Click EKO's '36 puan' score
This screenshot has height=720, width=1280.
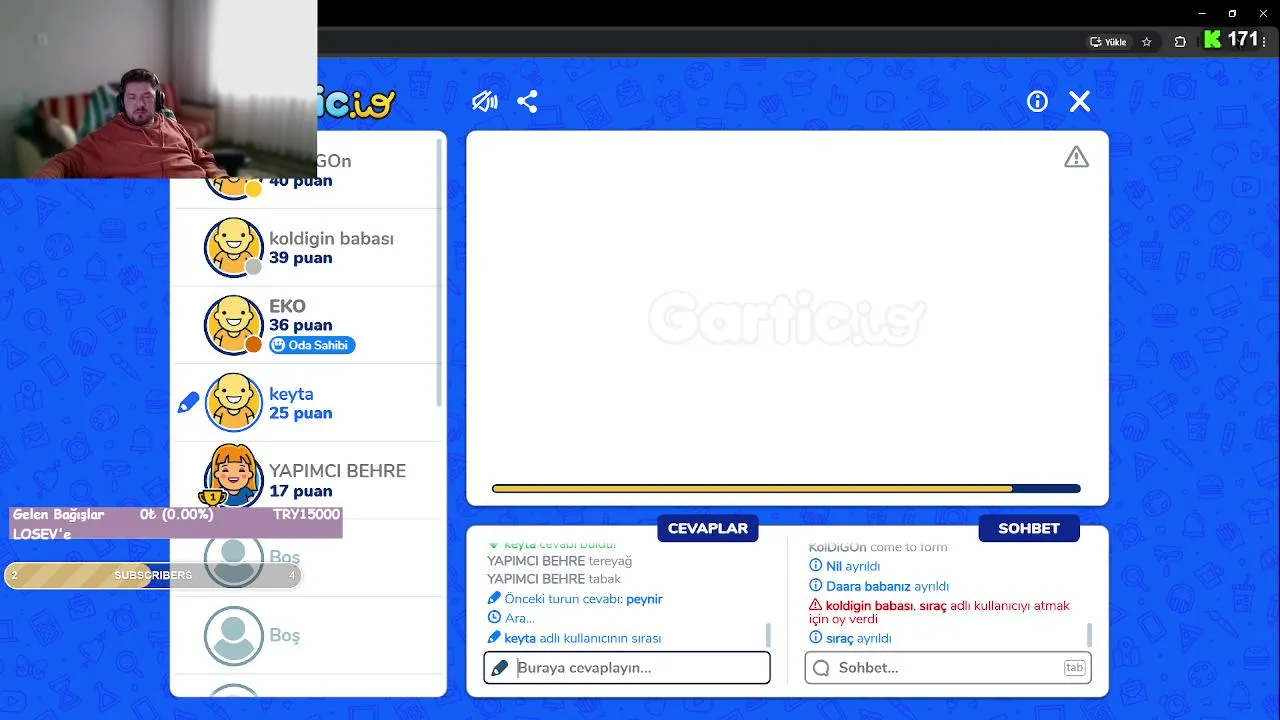300,325
